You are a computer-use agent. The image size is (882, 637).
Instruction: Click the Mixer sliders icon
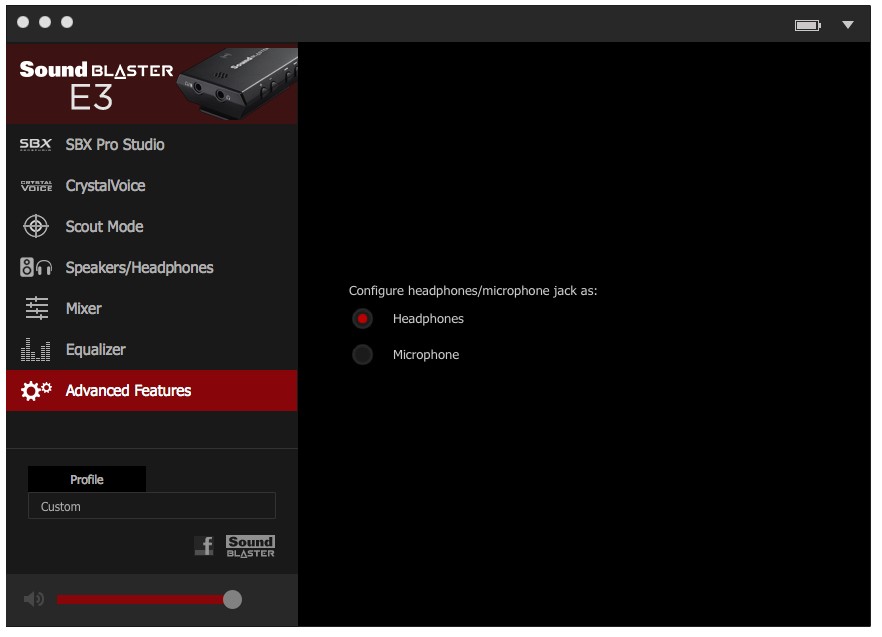(x=36, y=309)
